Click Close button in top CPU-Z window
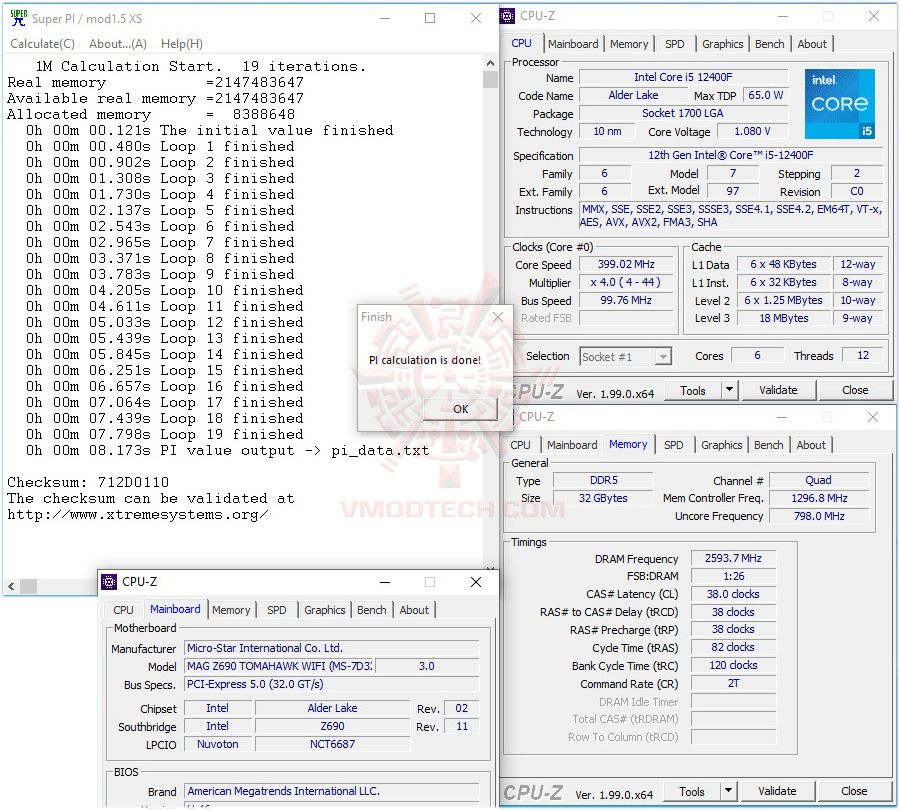900x810 pixels. [855, 390]
